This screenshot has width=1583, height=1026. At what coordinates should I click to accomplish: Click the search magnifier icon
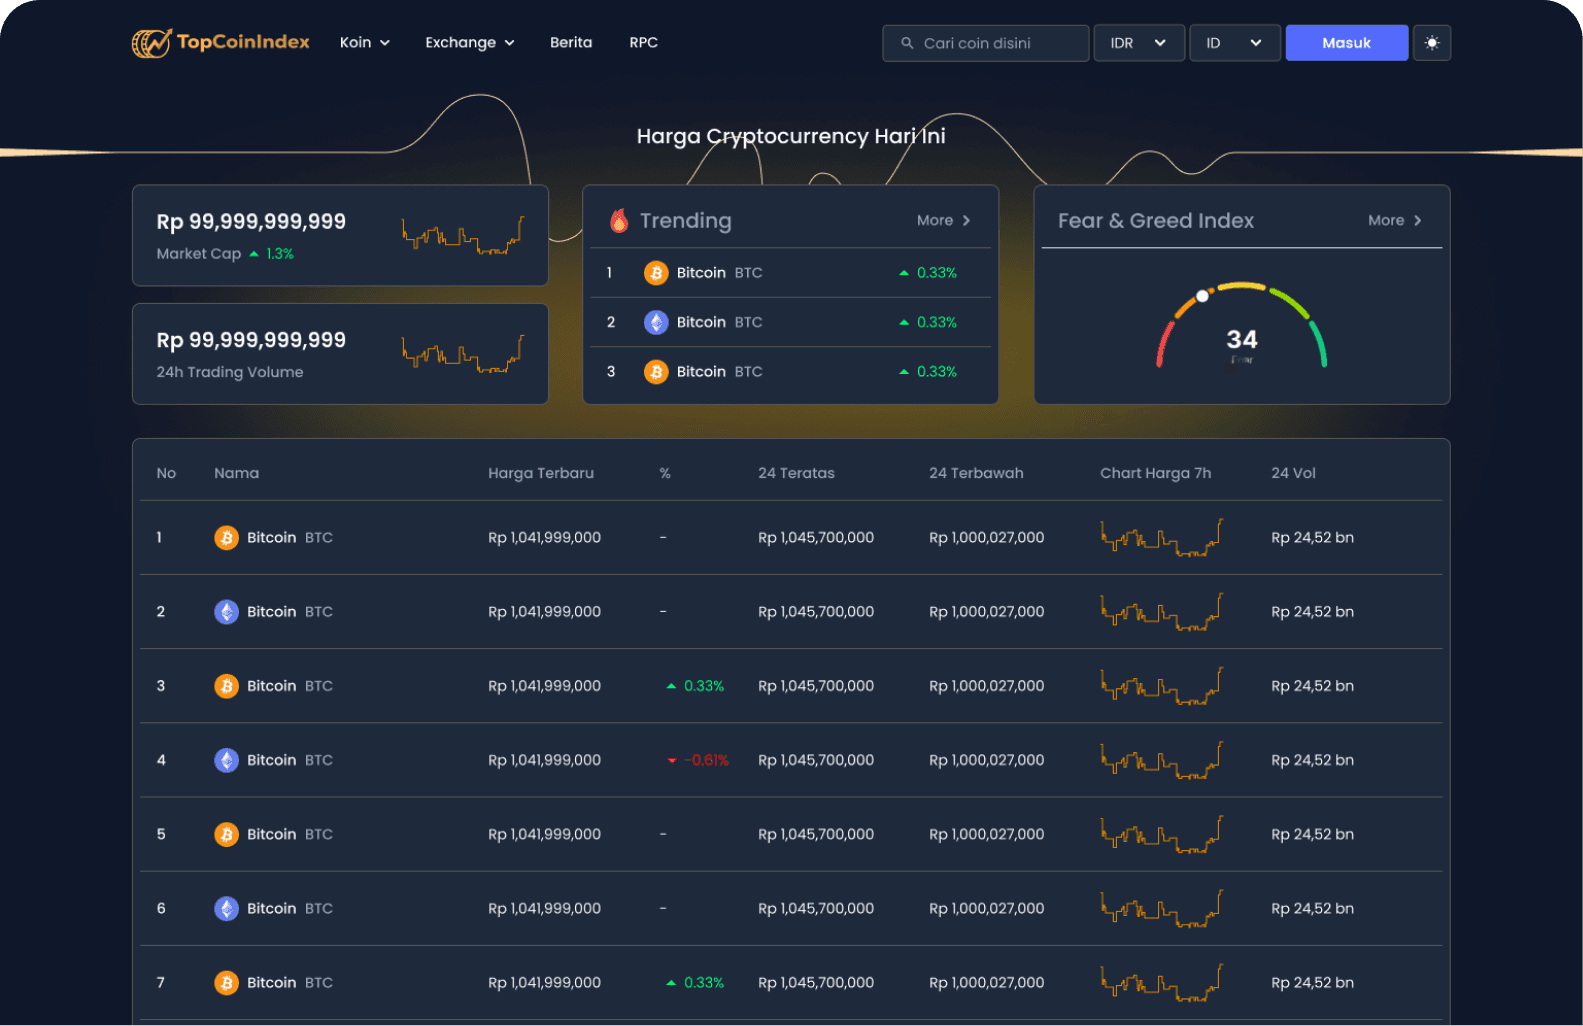pyautogui.click(x=907, y=43)
